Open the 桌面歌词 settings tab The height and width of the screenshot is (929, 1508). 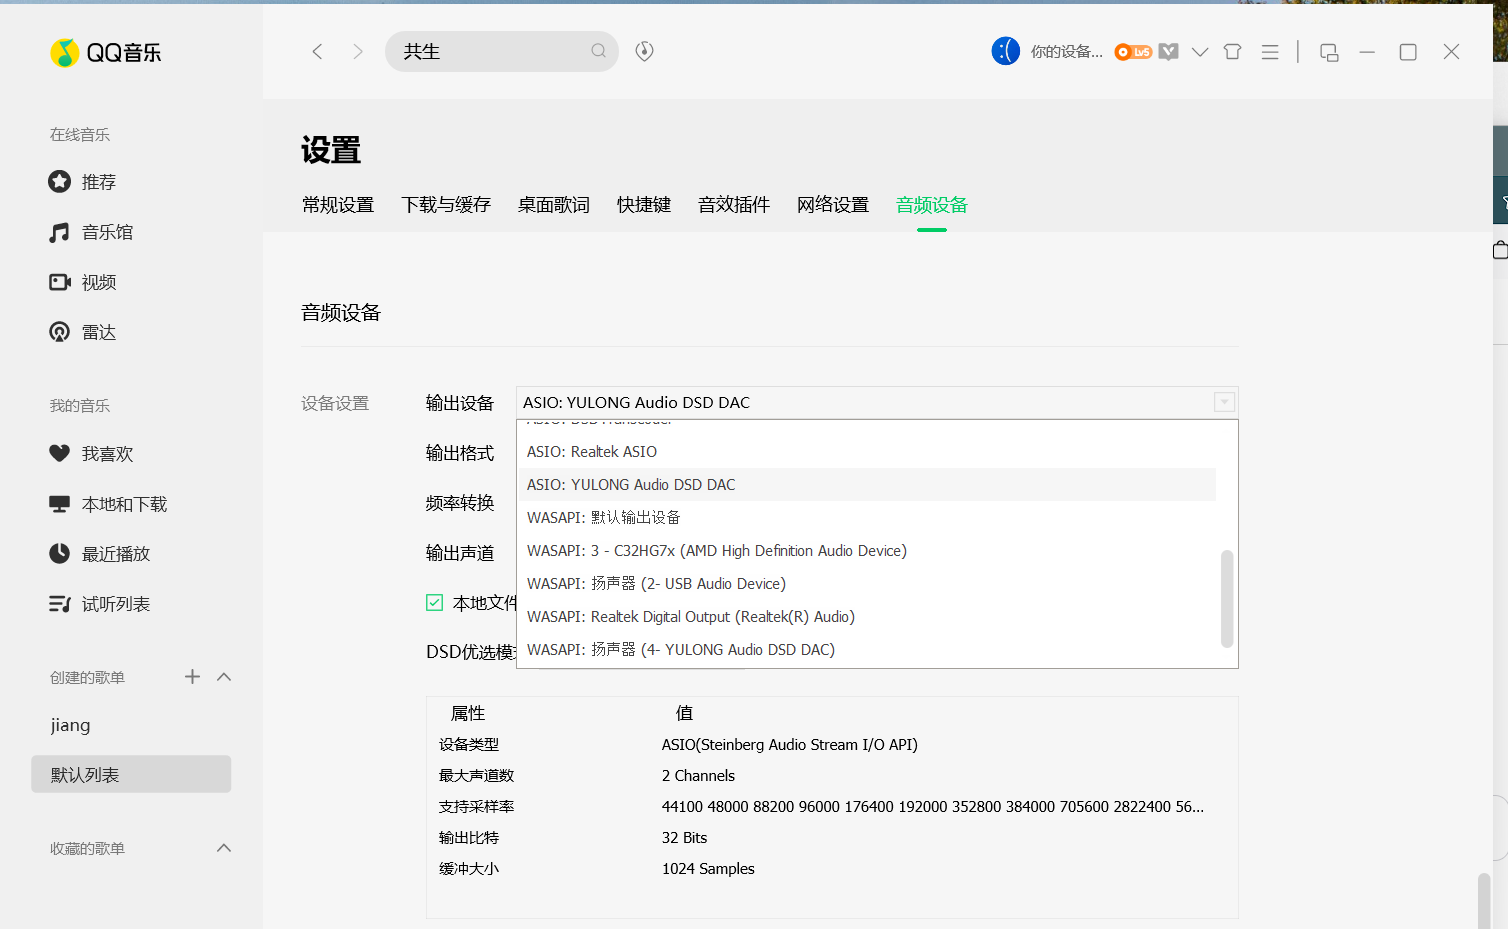click(553, 205)
